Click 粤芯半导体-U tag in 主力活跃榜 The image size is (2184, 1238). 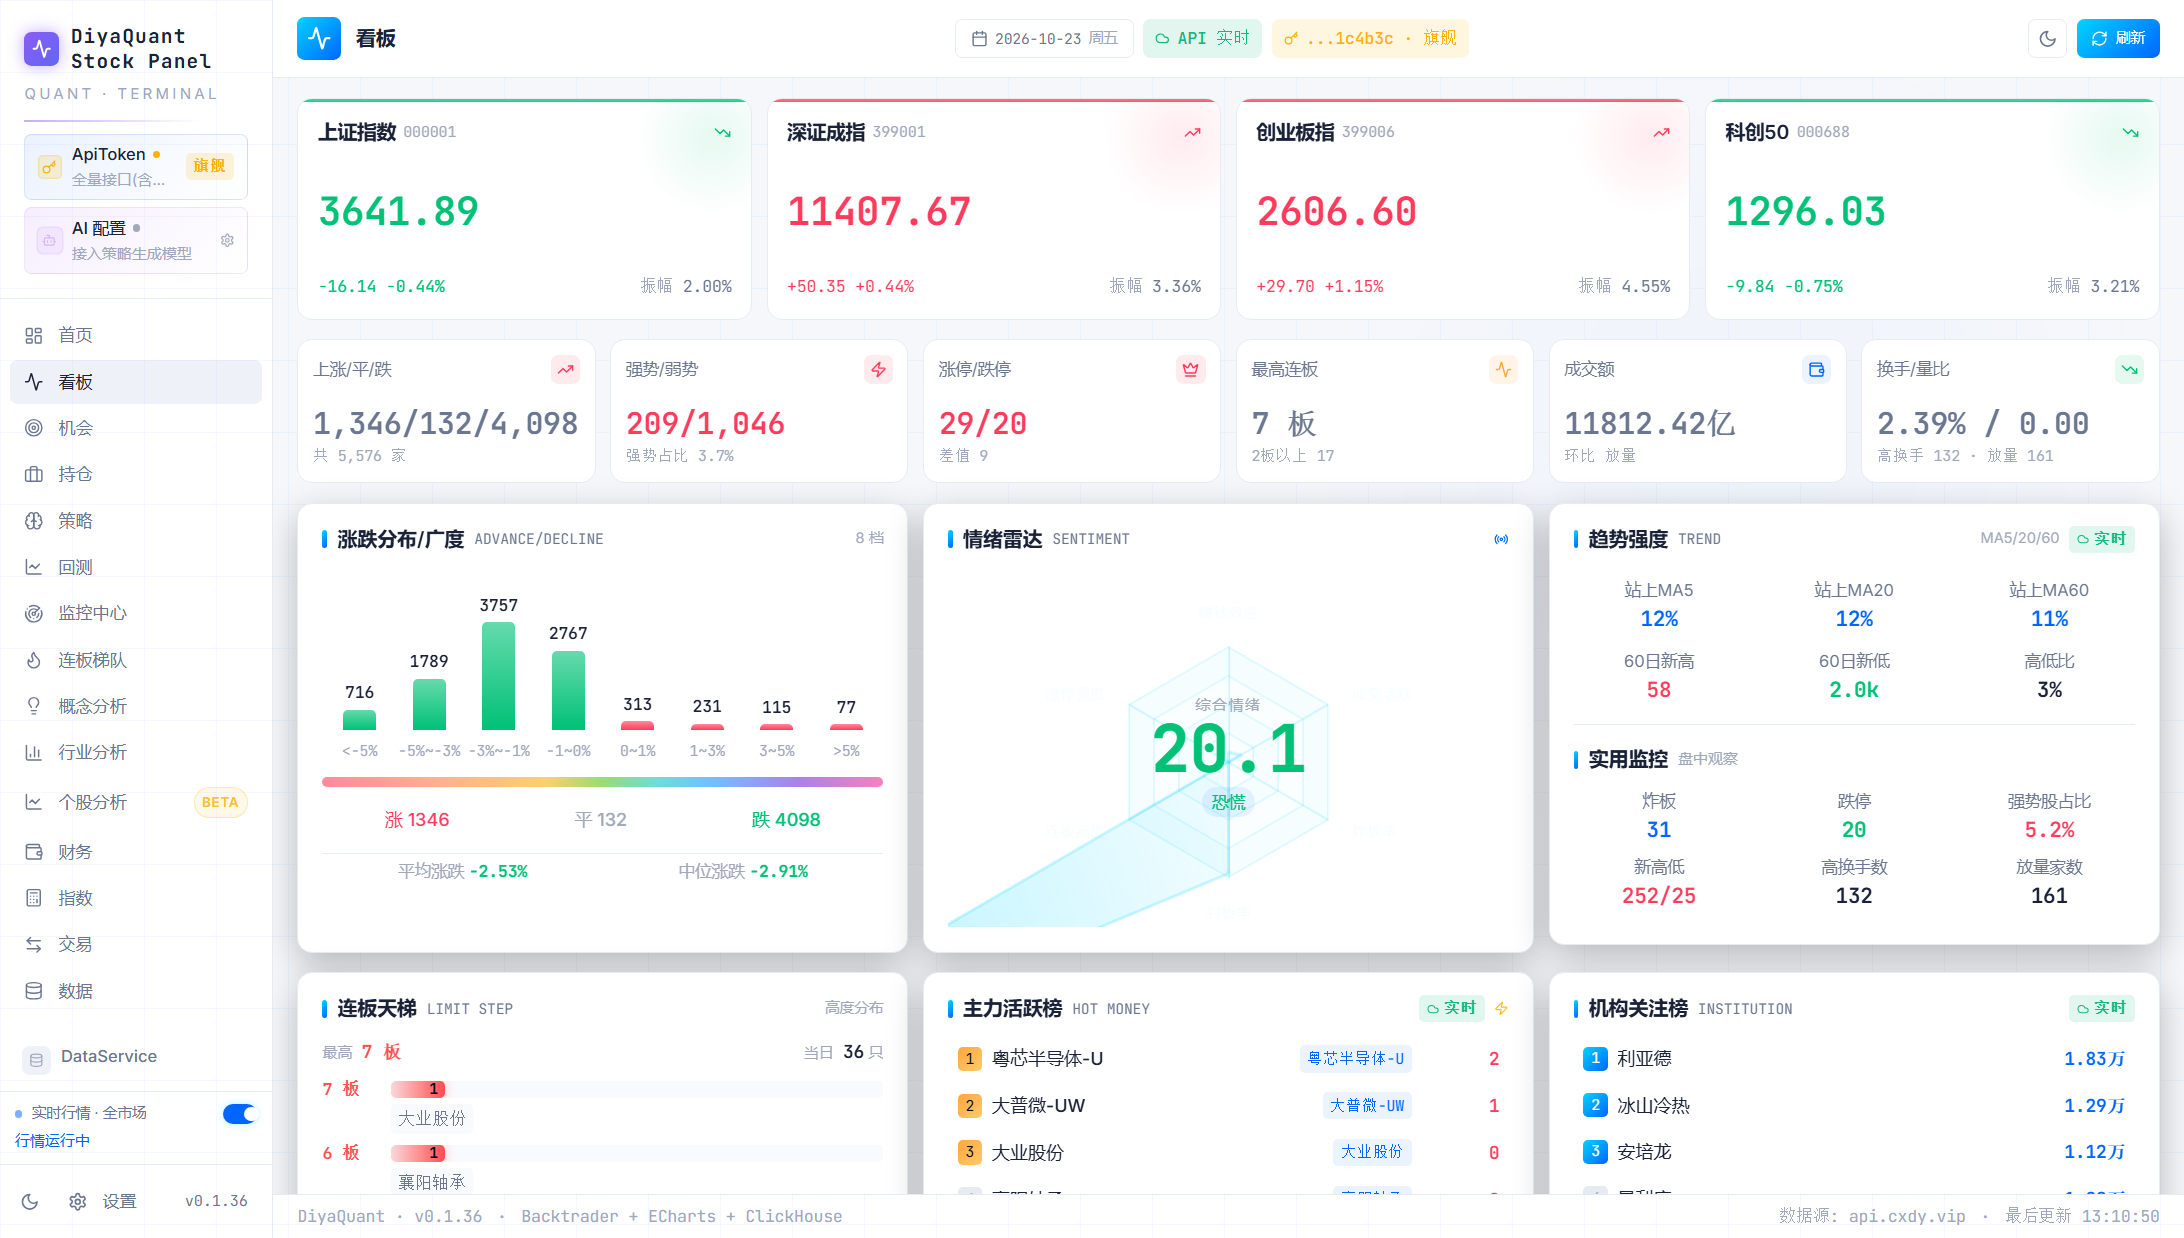[x=1356, y=1058]
